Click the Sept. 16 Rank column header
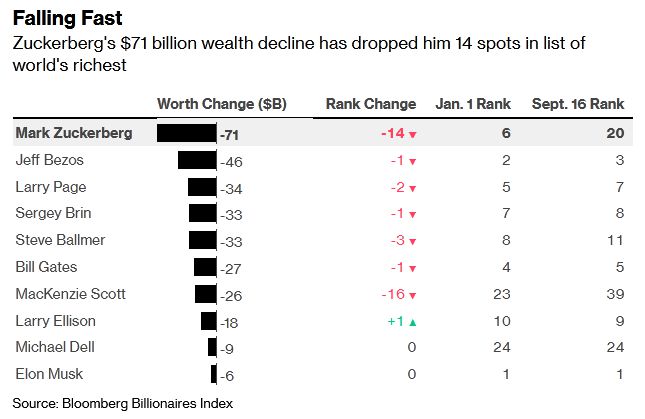The width and height of the screenshot is (645, 419). click(x=578, y=104)
